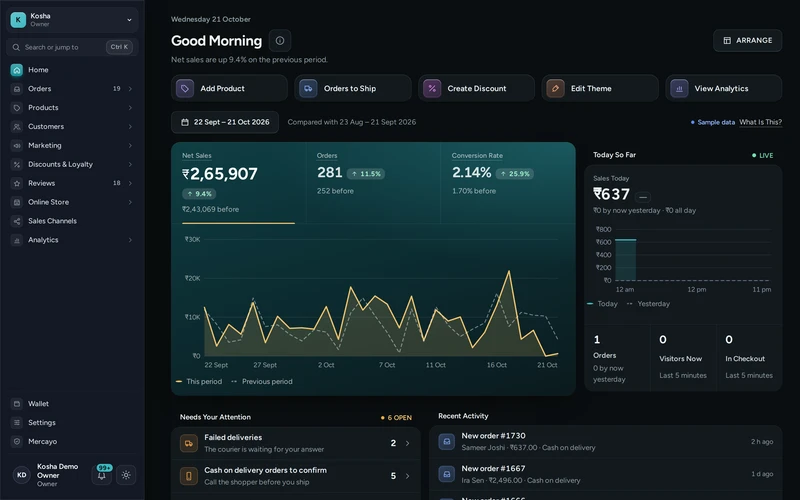
Task: Click the tag icon on Add Product
Action: tap(185, 88)
